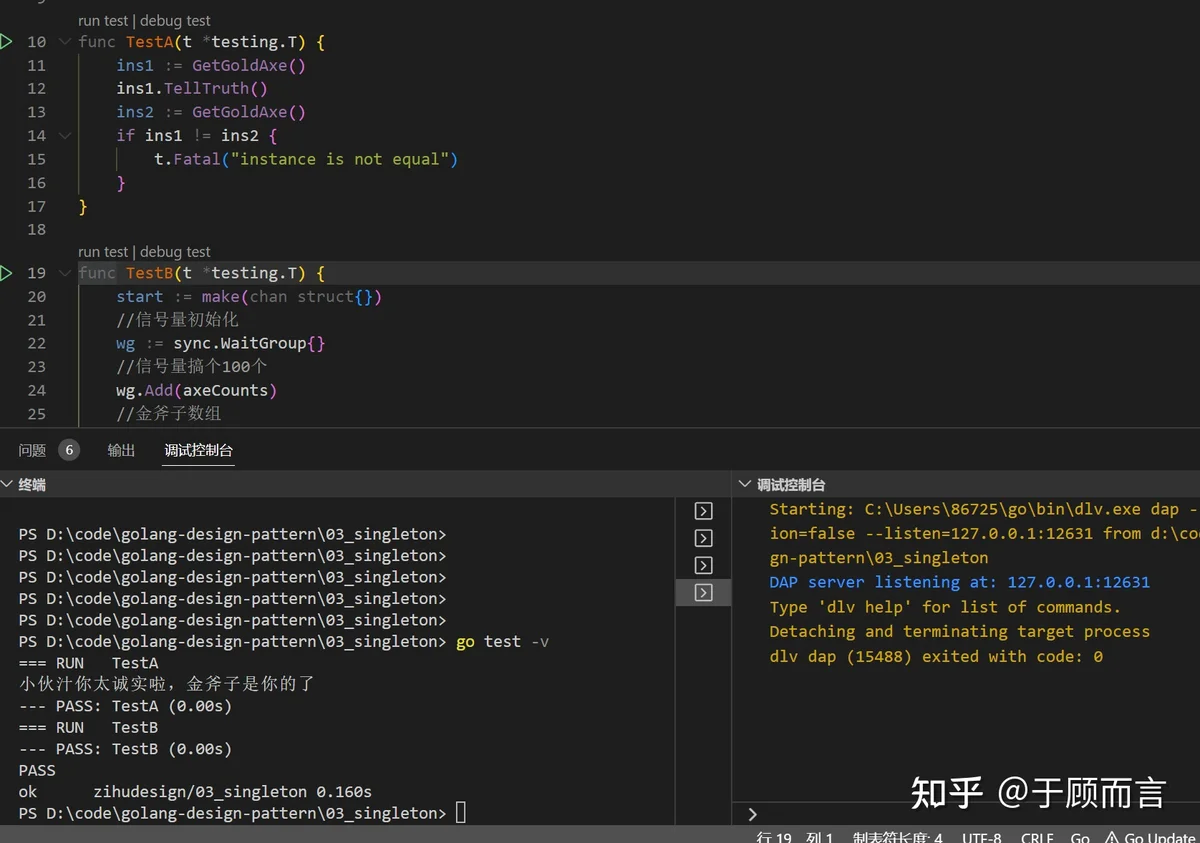Image resolution: width=1200 pixels, height=843 pixels.
Task: Switch to the 输出 panel tab
Action: click(121, 450)
